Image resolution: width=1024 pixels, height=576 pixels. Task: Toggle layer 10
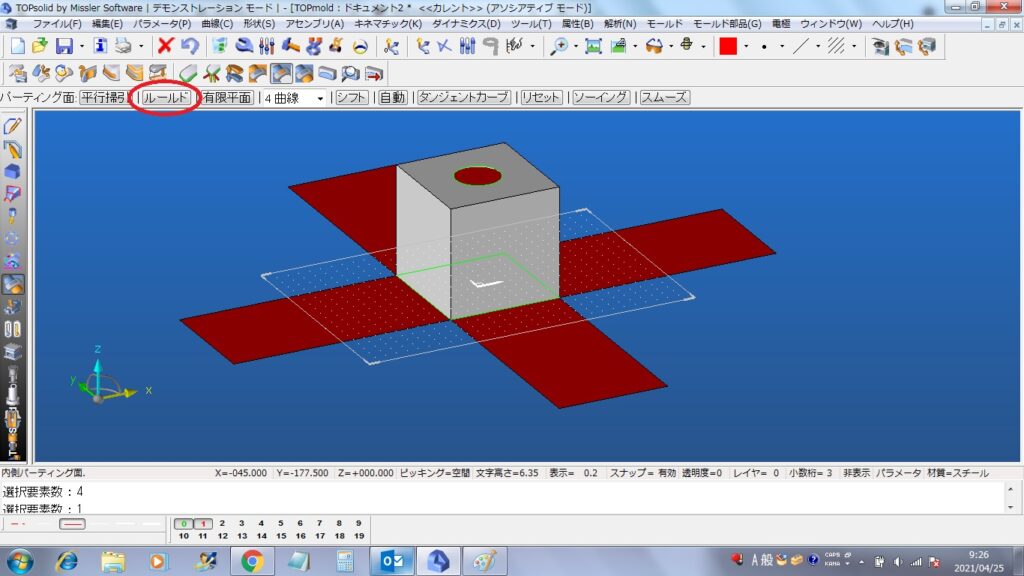[184, 536]
